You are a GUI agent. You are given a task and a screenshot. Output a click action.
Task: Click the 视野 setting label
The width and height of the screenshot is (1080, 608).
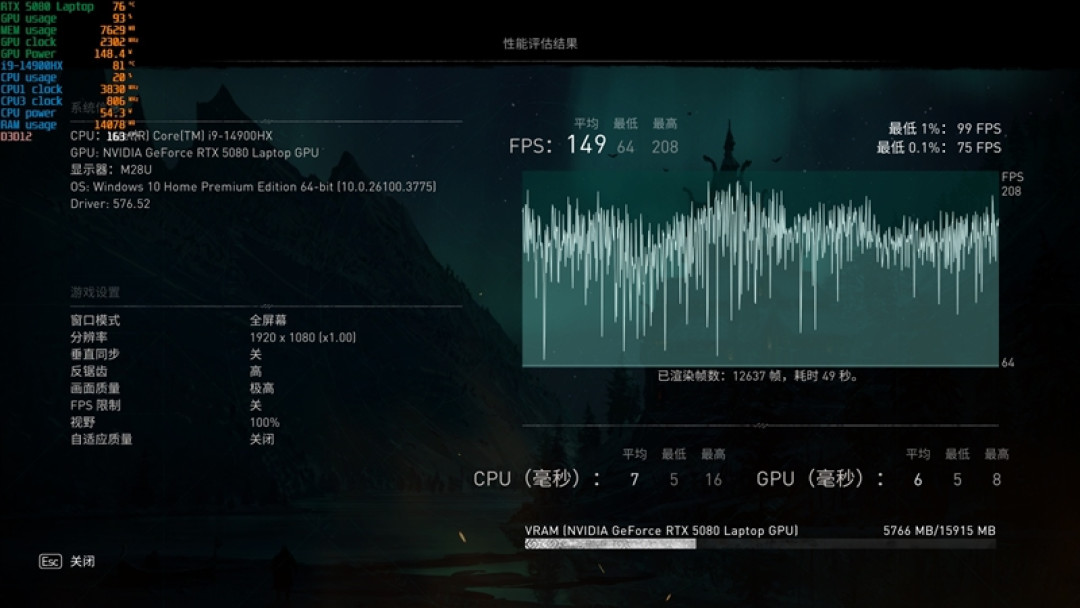click(x=83, y=422)
